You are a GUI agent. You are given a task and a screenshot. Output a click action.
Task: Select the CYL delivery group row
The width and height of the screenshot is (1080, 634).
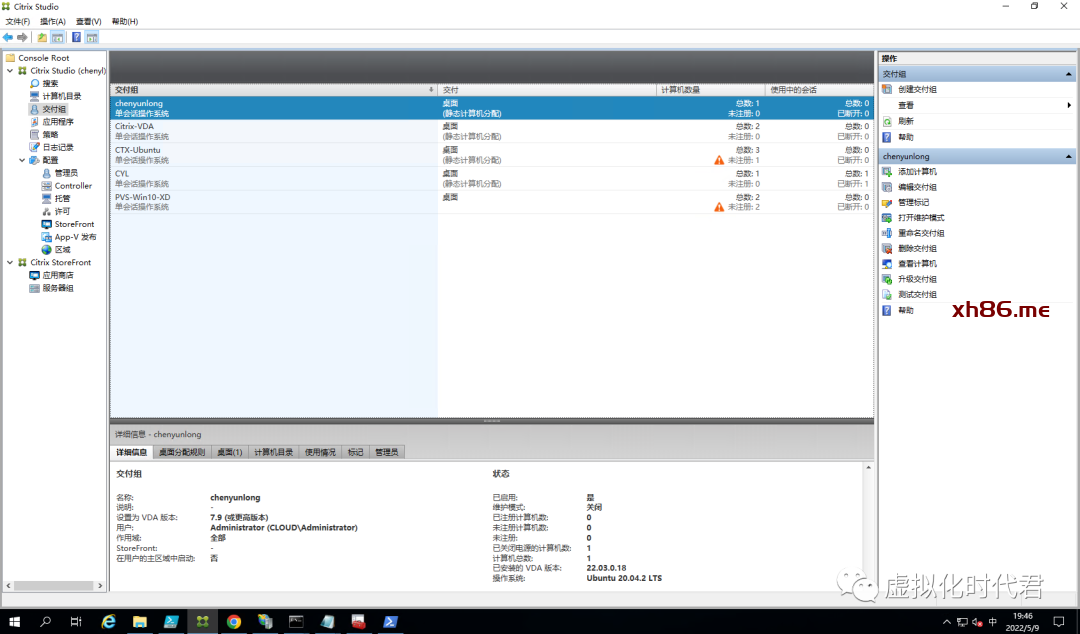492,178
